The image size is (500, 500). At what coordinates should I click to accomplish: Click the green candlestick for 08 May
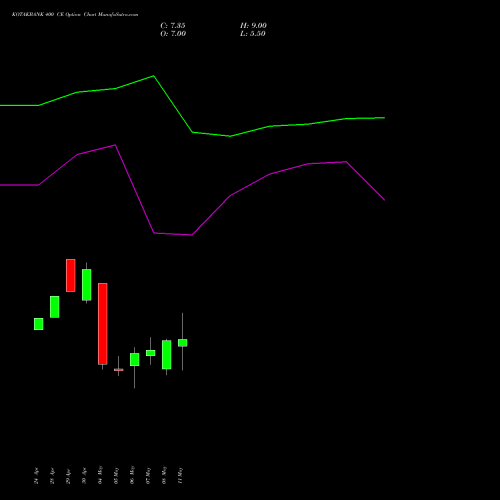167,355
